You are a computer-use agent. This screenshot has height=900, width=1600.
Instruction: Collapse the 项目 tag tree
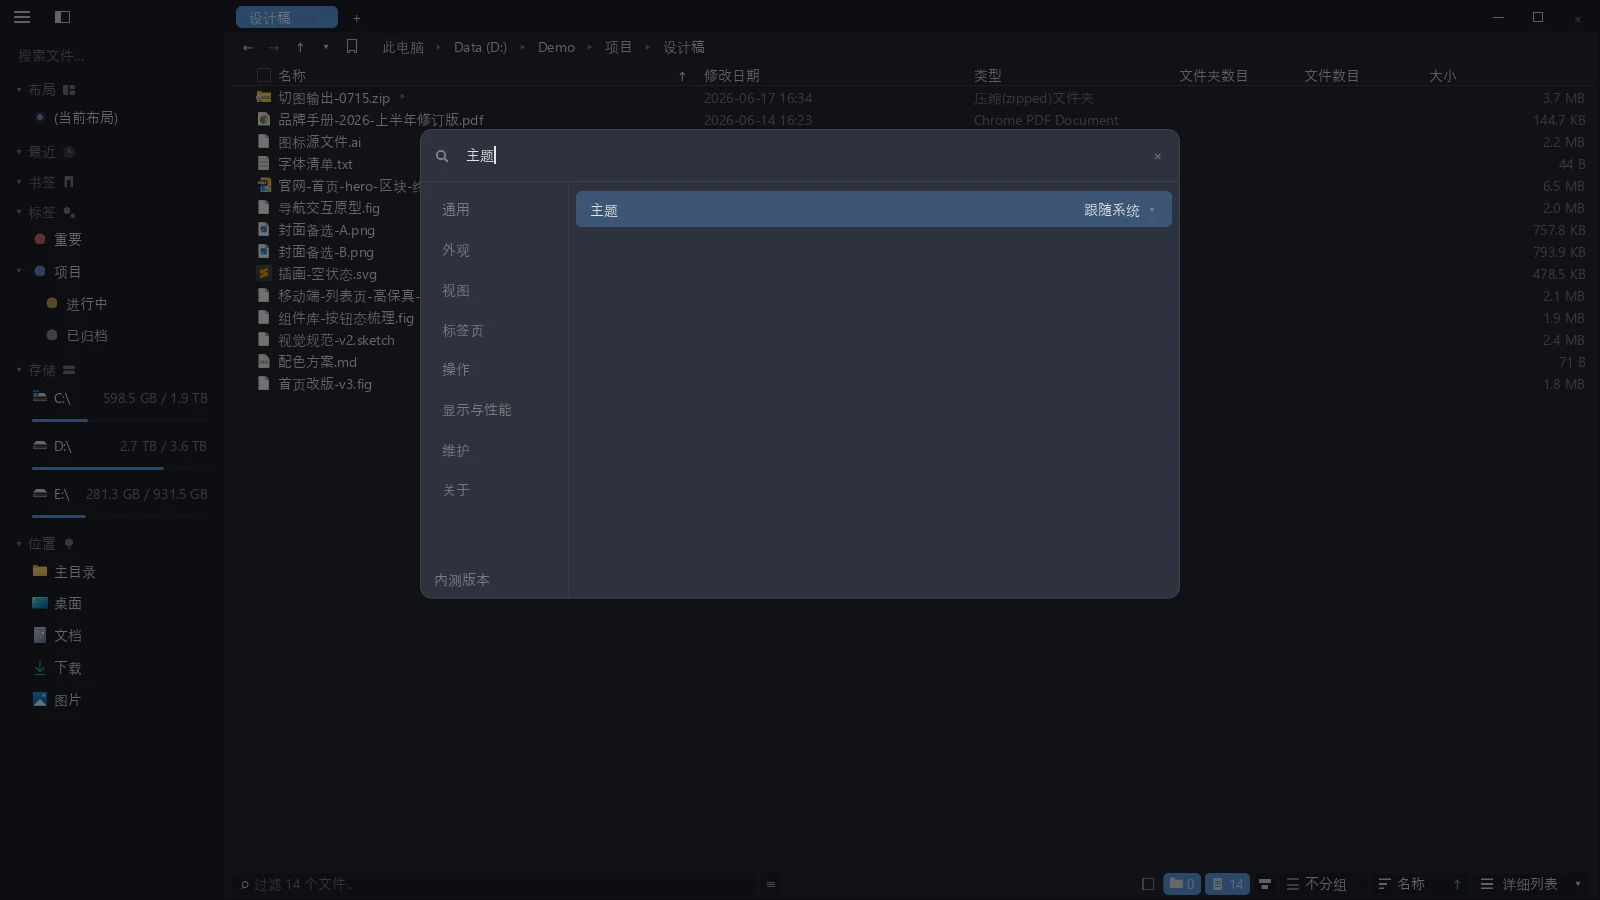click(19, 271)
